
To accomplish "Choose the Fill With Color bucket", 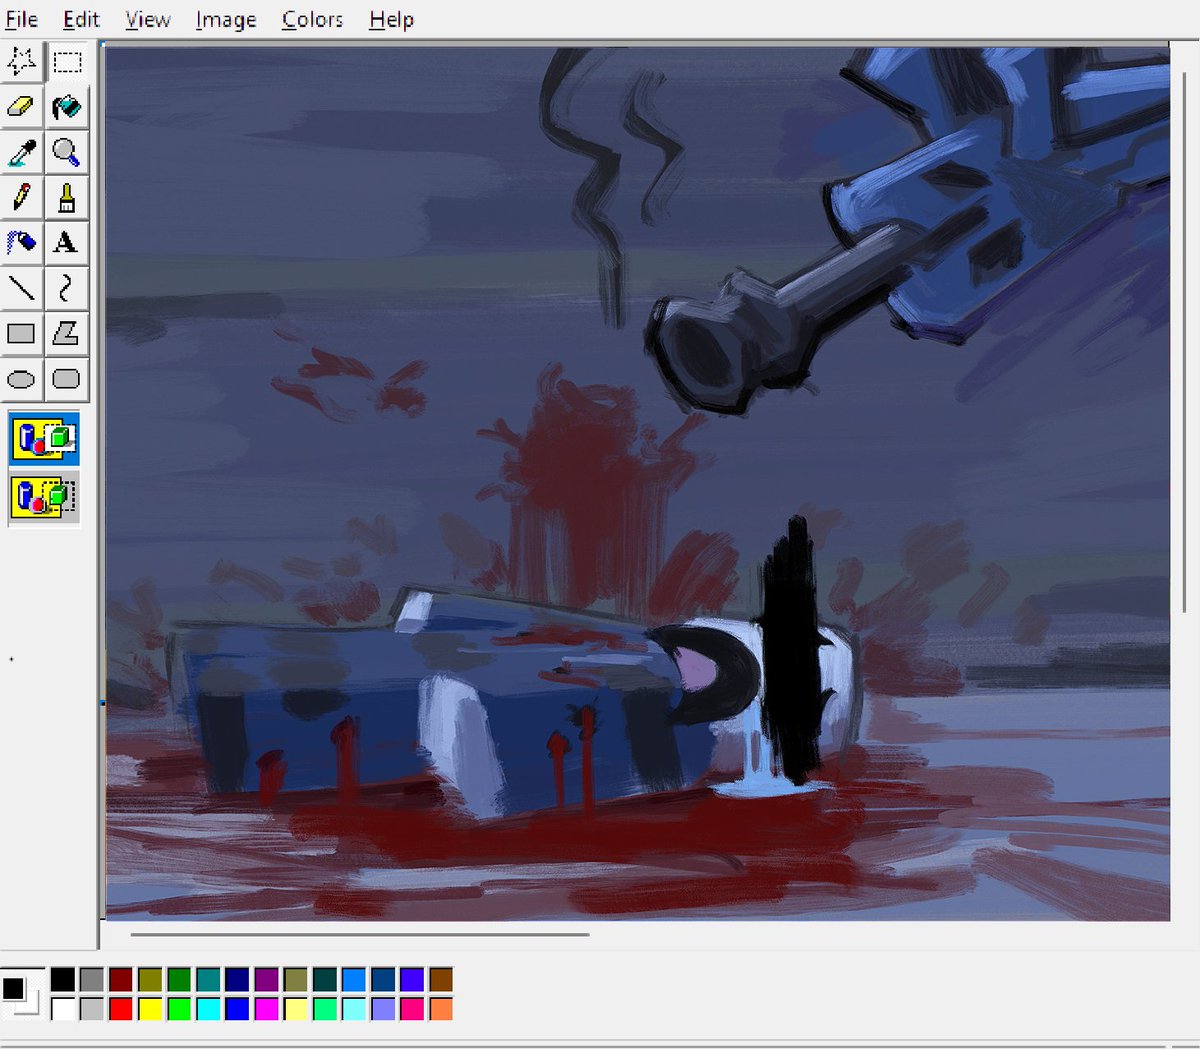I will 67,107.
